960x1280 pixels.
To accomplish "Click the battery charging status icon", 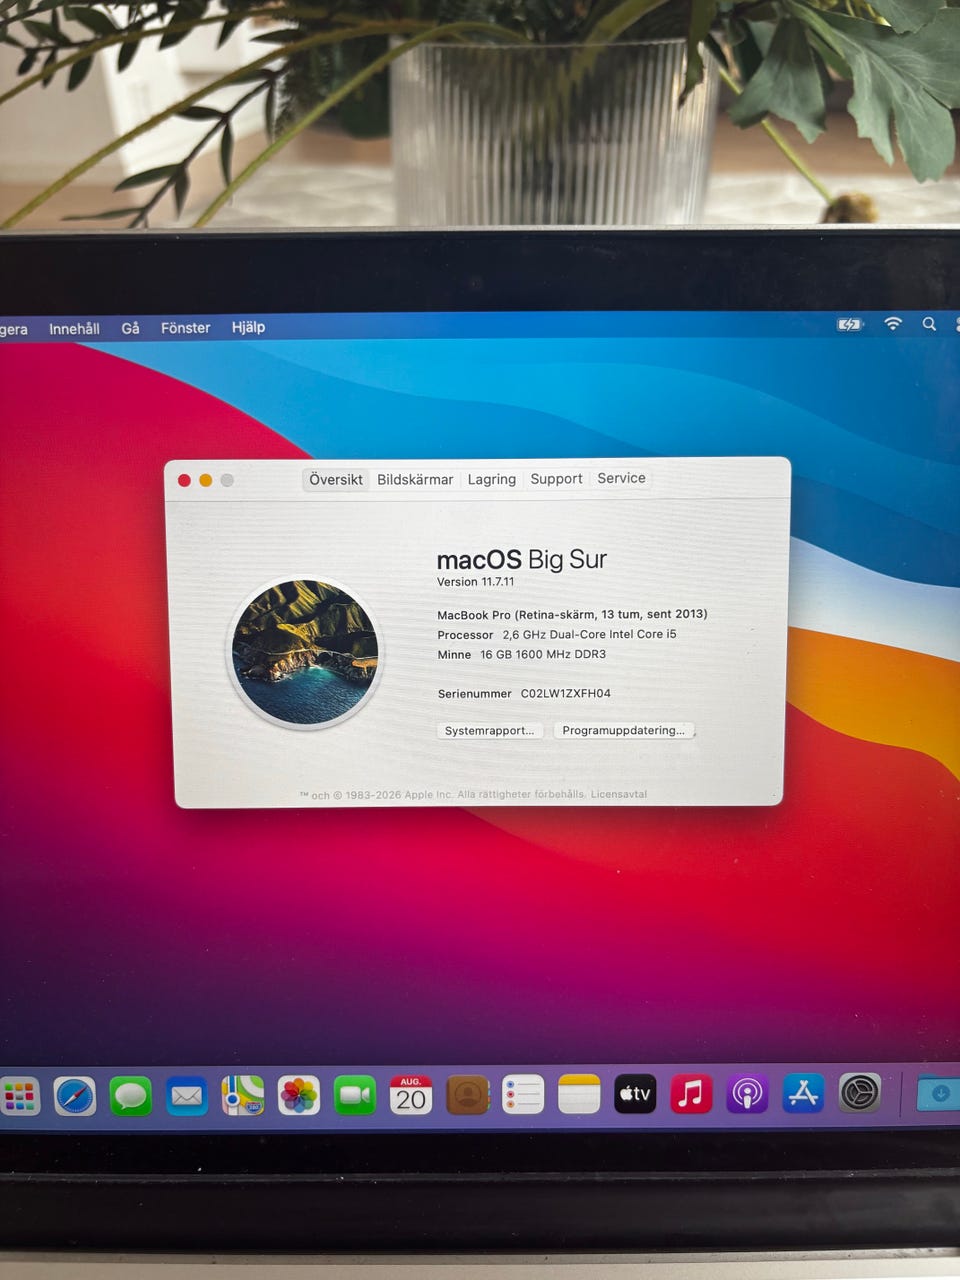I will tap(849, 324).
